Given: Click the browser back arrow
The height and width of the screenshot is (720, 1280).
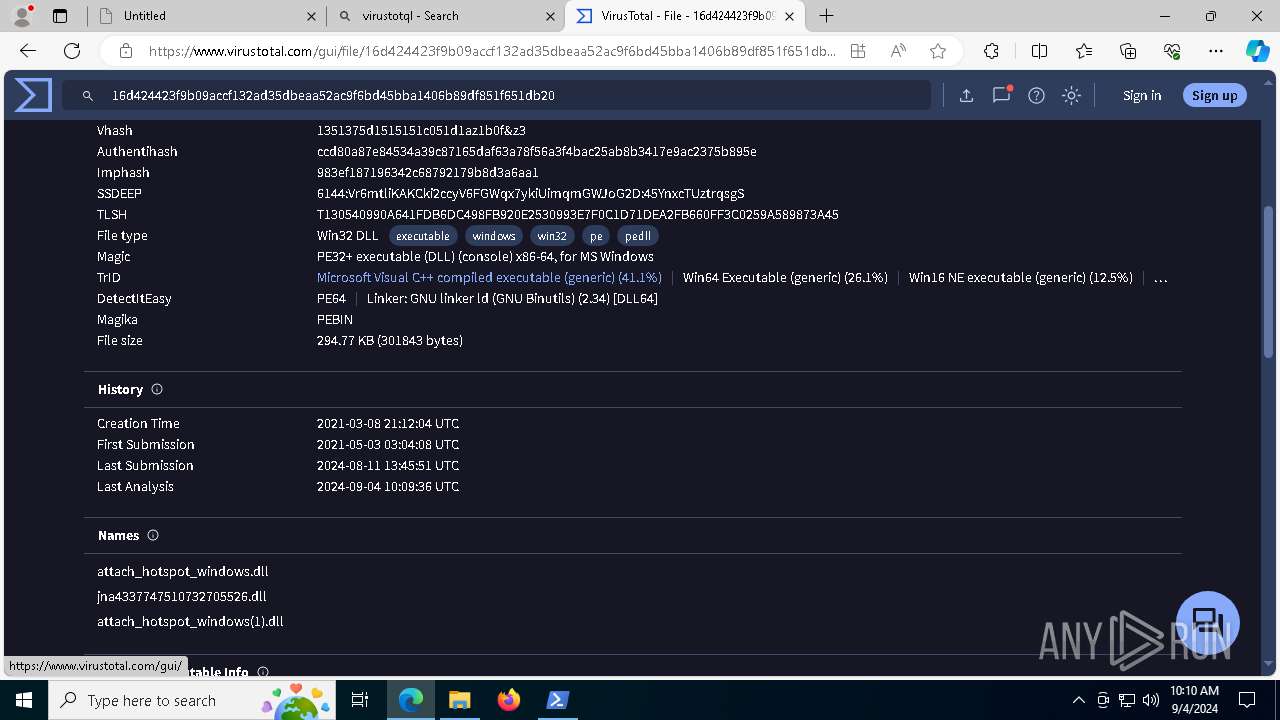Looking at the screenshot, I should point(28,51).
